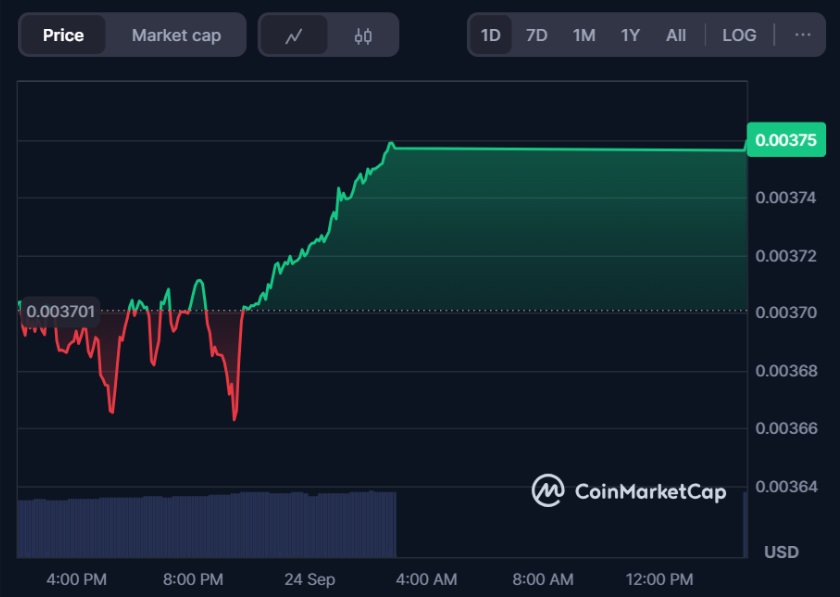840x597 pixels.
Task: Switch to line chart view icon
Action: tap(293, 36)
